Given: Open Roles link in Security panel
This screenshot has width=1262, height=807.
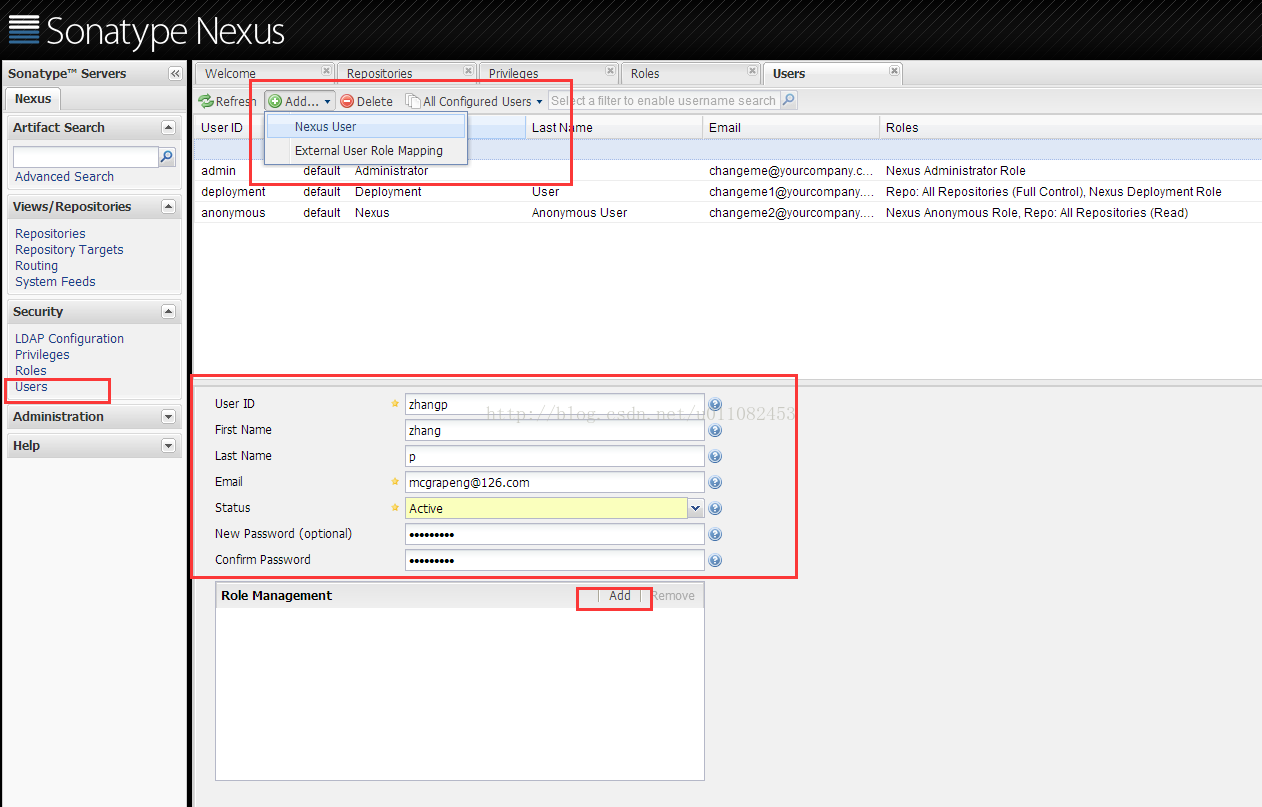Looking at the screenshot, I should (30, 371).
